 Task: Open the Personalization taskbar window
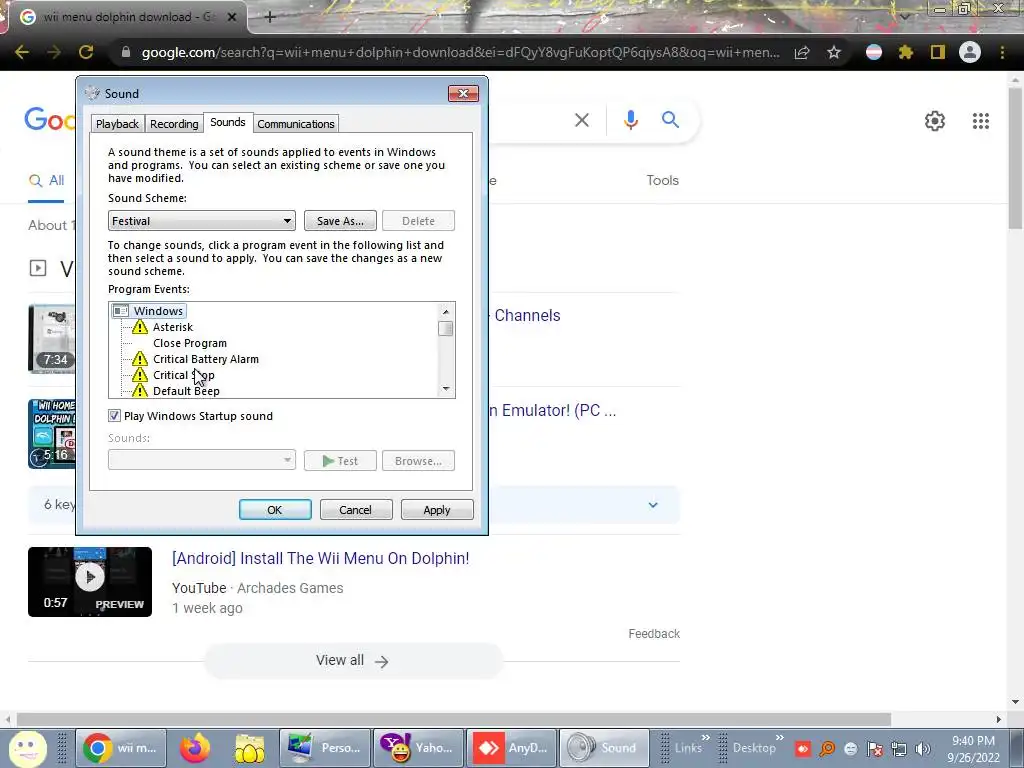click(x=325, y=748)
